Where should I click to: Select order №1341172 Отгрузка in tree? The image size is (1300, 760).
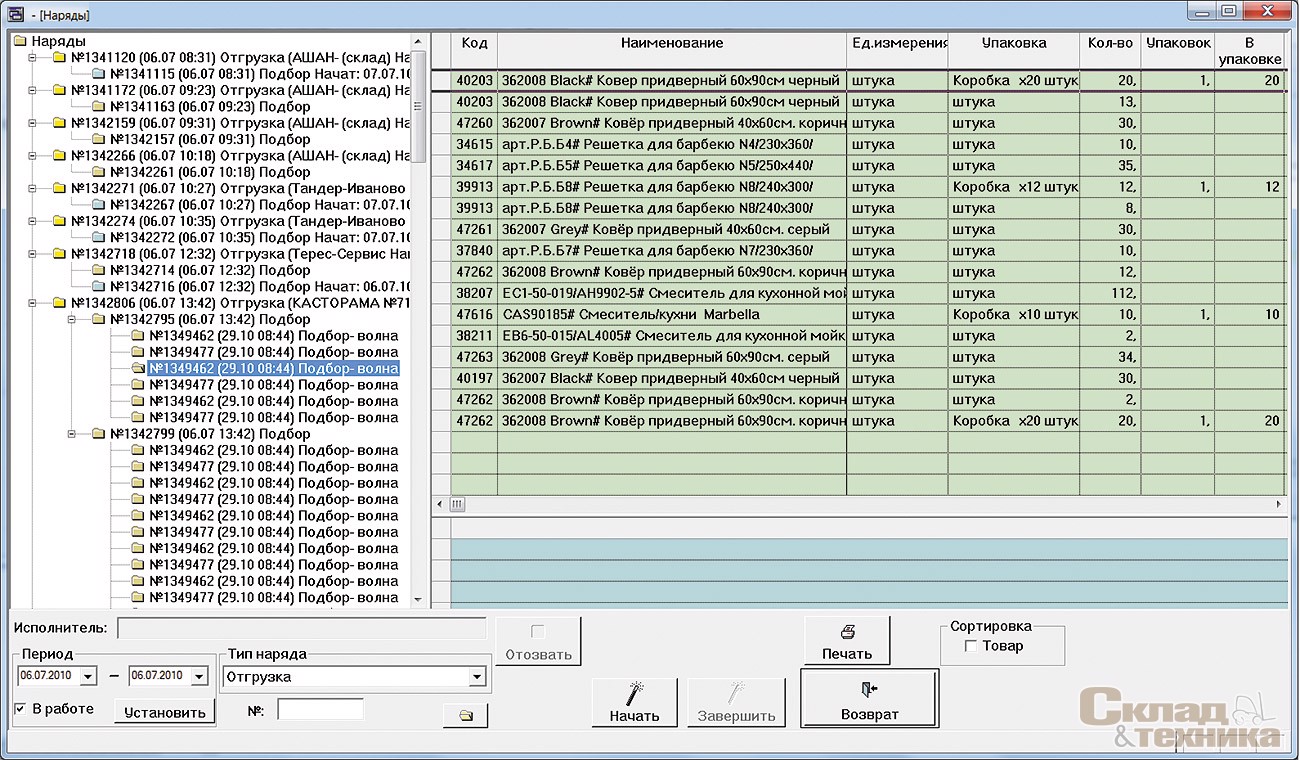point(240,90)
